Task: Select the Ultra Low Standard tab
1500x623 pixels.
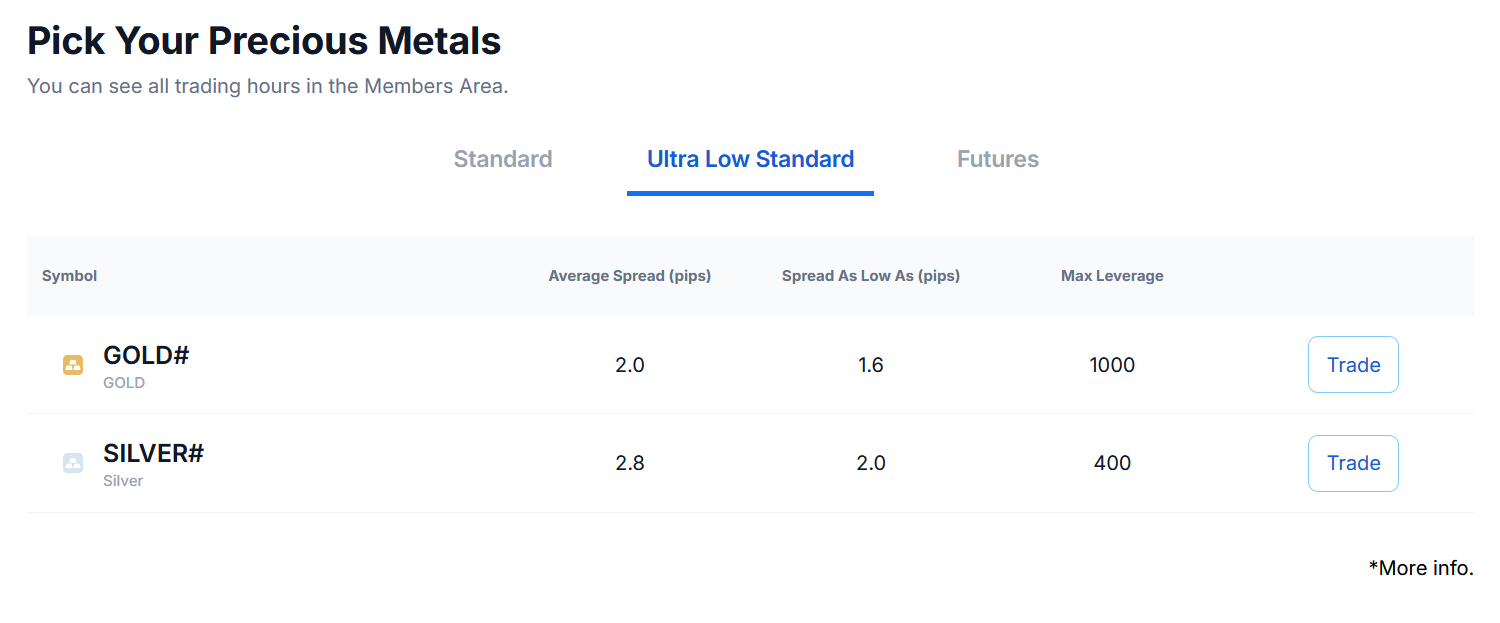Action: pyautogui.click(x=750, y=159)
